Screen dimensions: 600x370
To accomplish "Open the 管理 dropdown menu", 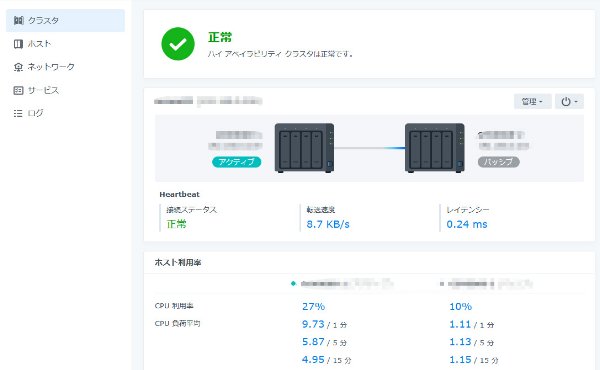I will [x=532, y=101].
